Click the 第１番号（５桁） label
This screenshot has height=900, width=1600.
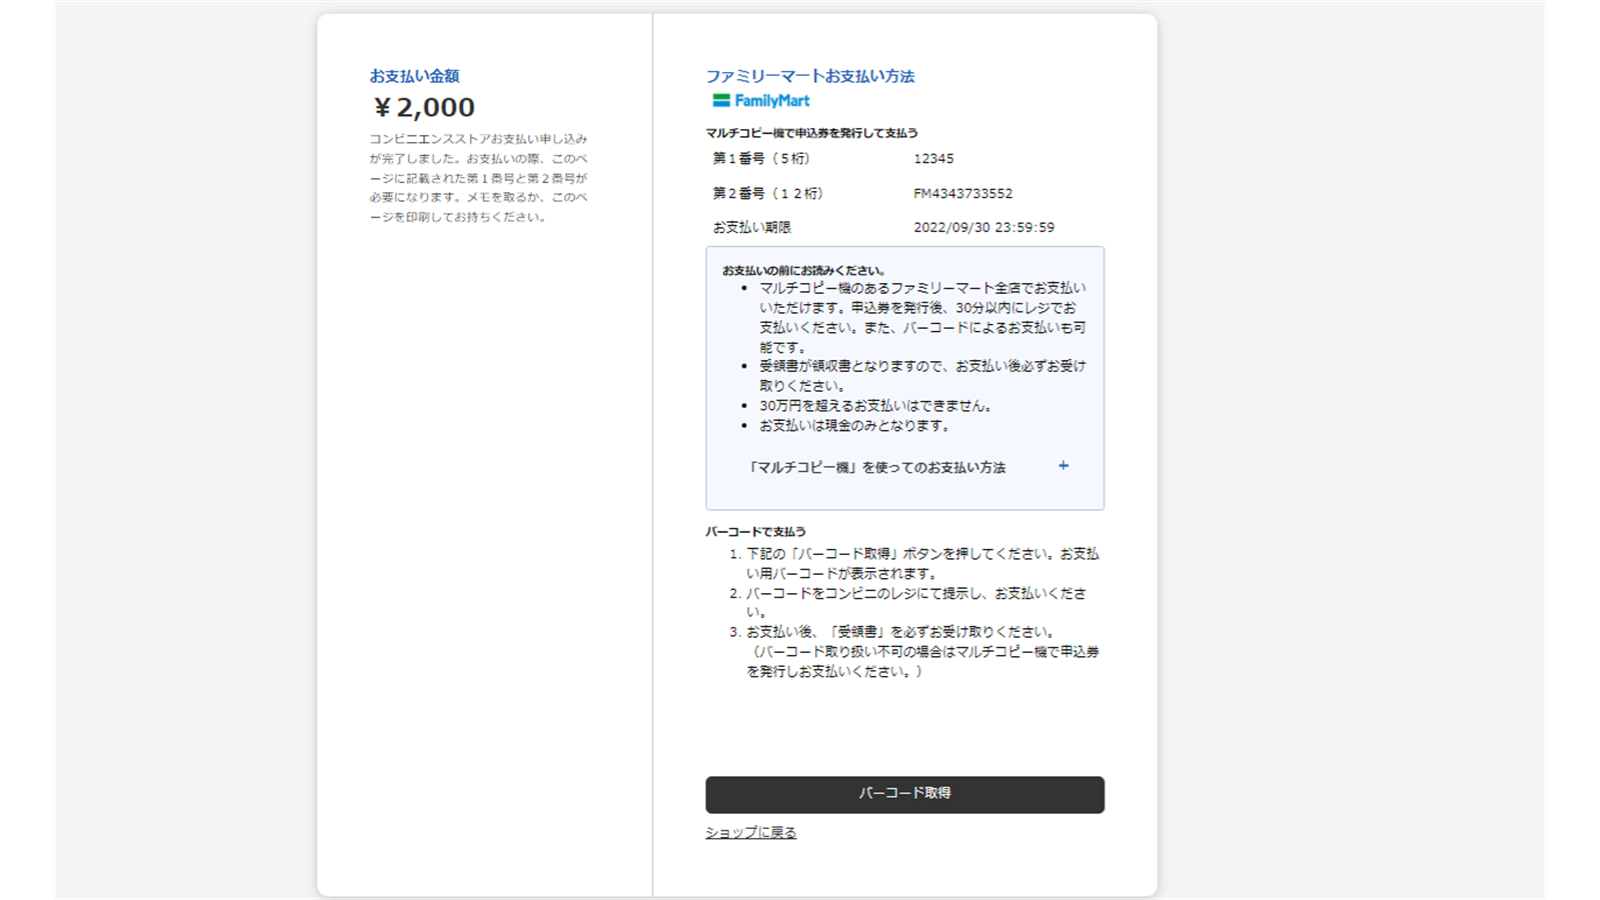click(761, 158)
